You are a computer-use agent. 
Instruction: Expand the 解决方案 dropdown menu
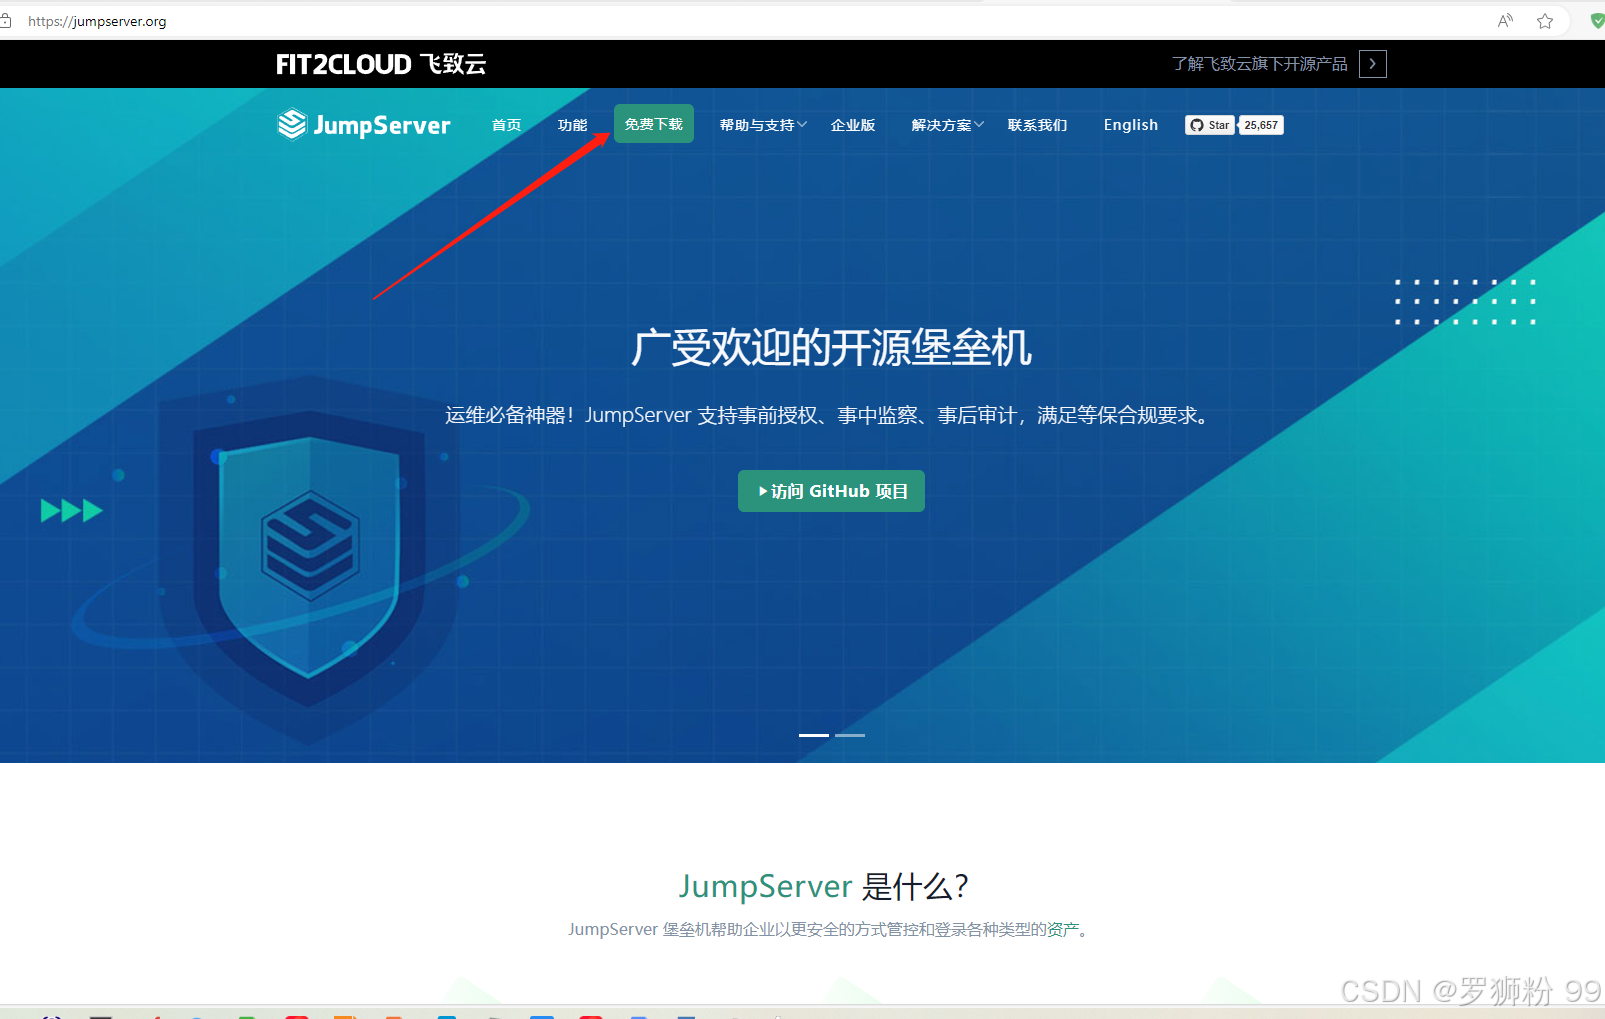pos(948,125)
